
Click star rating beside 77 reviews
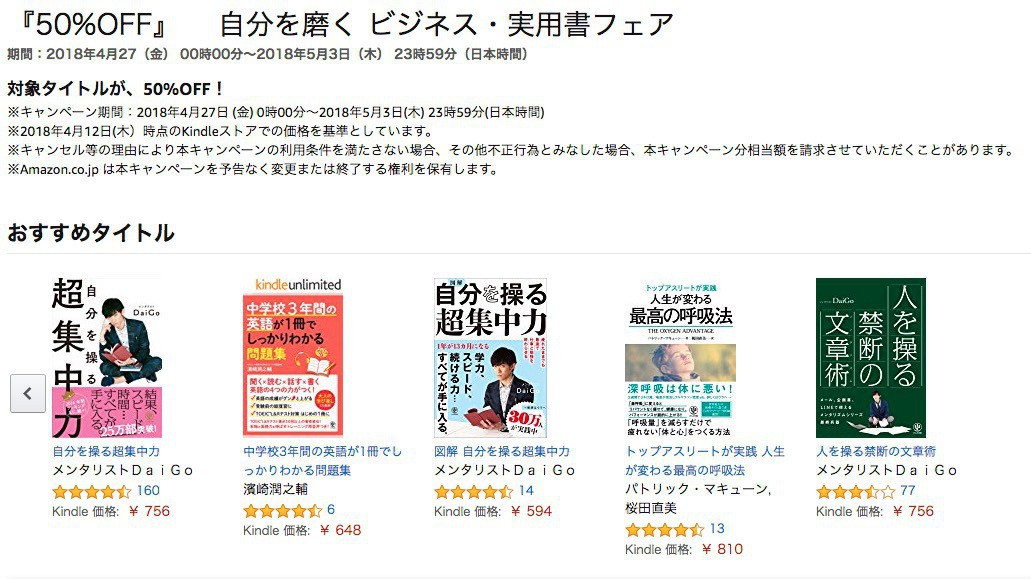coord(855,491)
